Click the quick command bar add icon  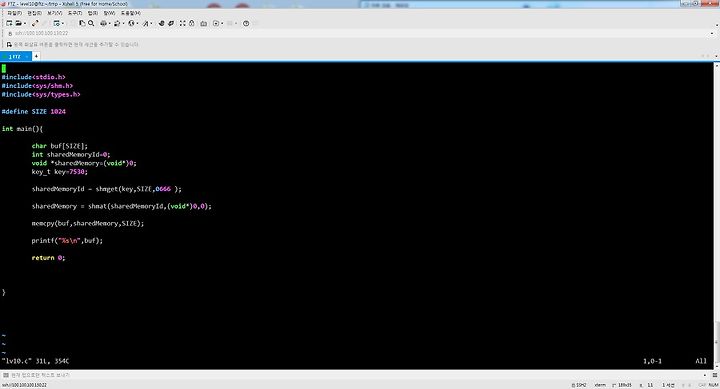(9, 45)
